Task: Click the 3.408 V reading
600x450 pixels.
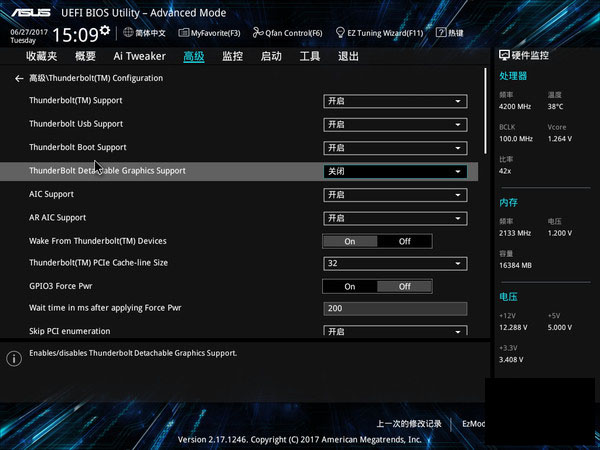Action: pos(511,360)
